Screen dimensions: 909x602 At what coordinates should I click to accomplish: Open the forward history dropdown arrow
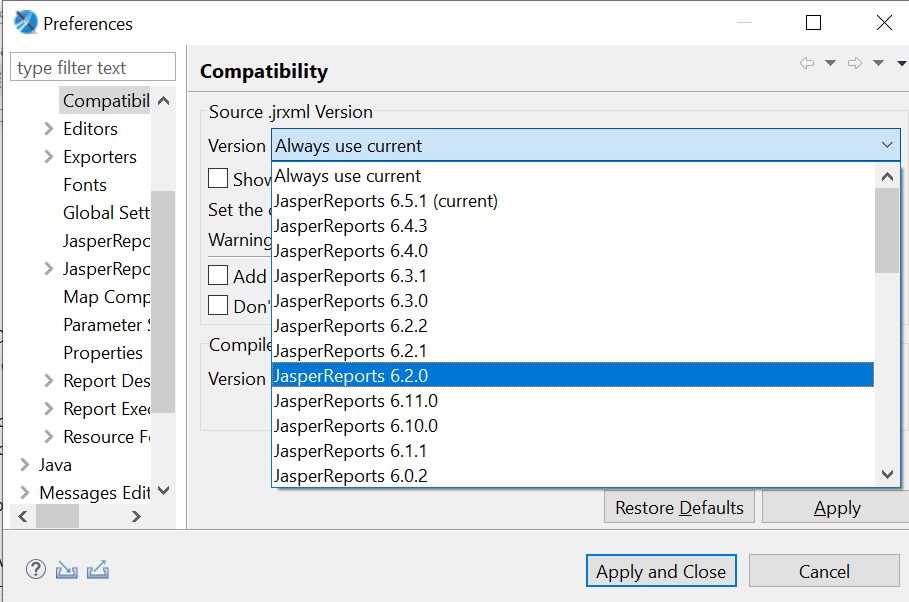point(878,63)
